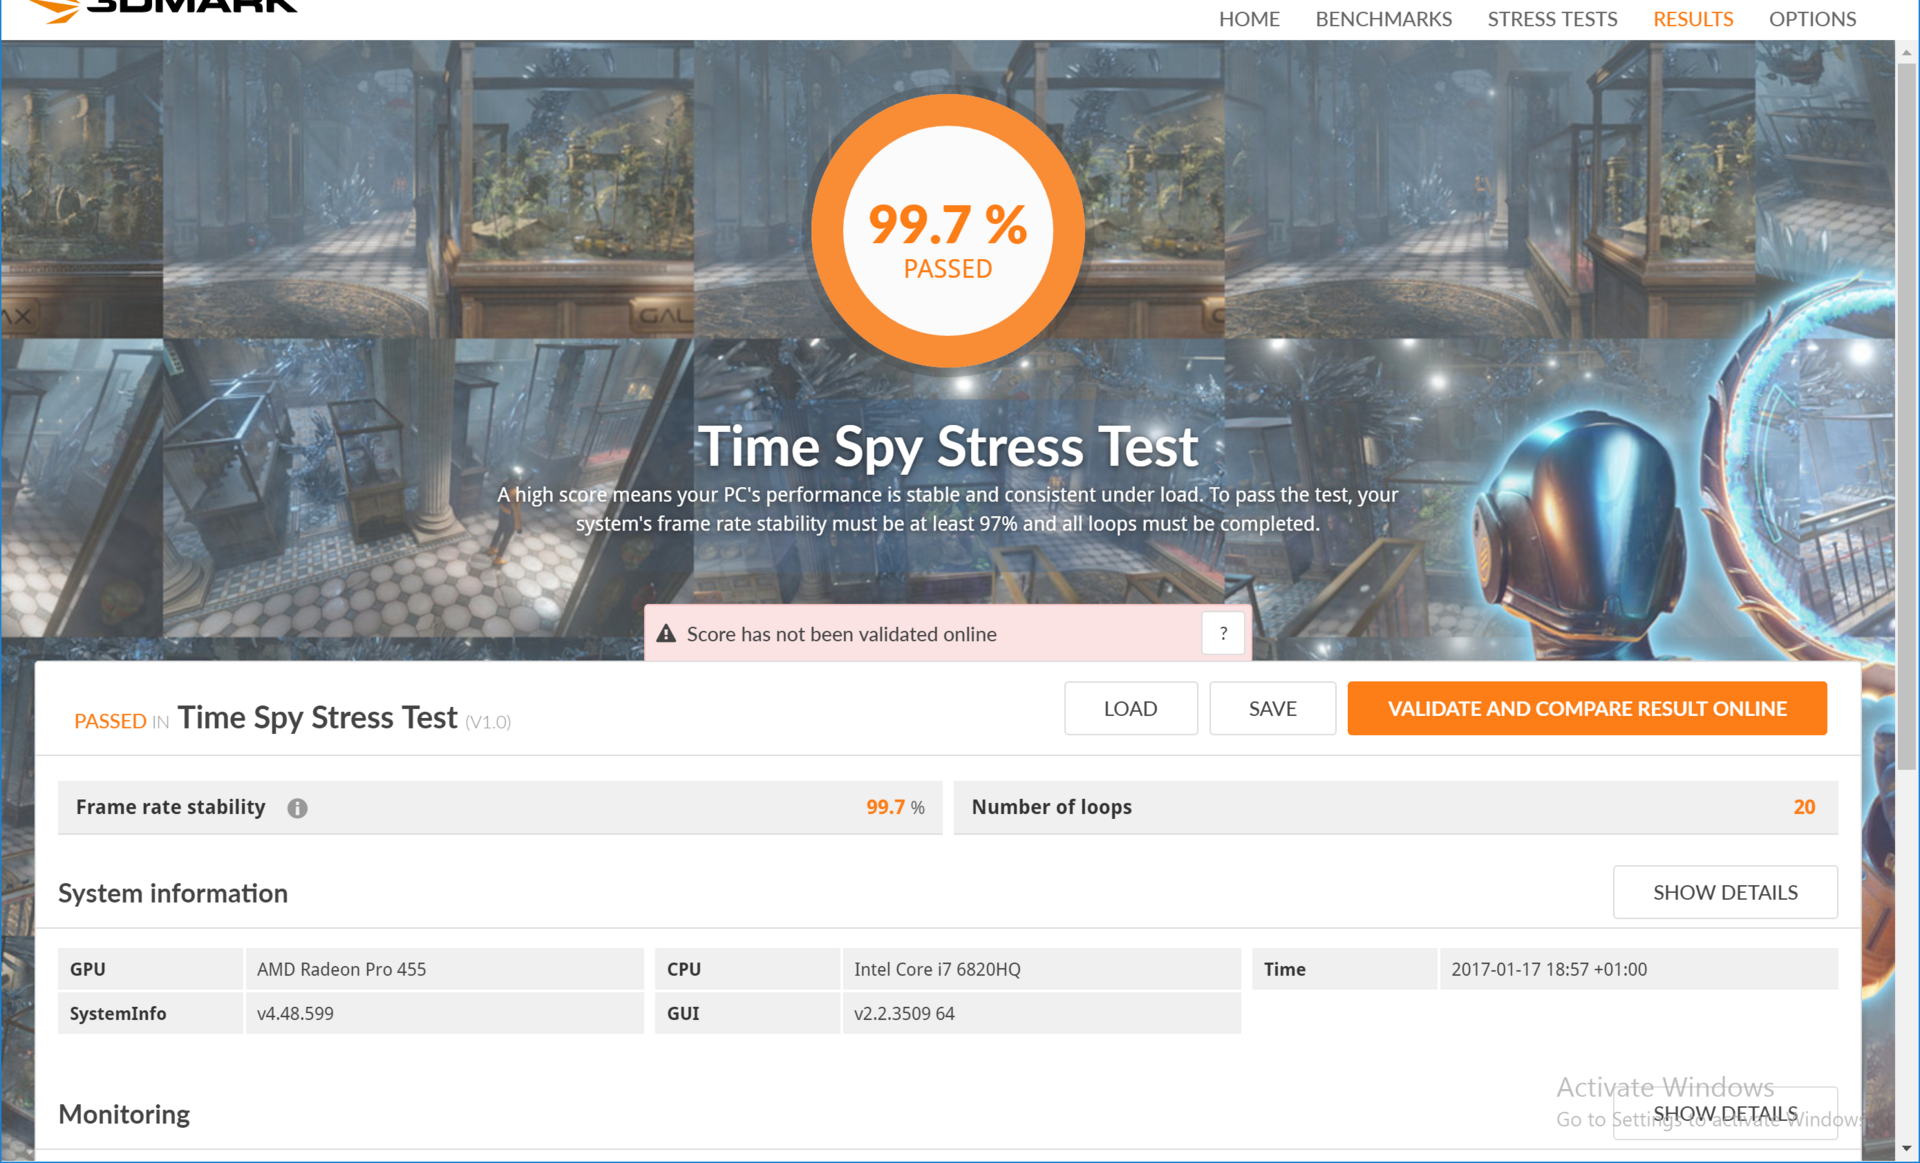This screenshot has width=1920, height=1163.
Task: Show details for System information
Action: (1725, 892)
